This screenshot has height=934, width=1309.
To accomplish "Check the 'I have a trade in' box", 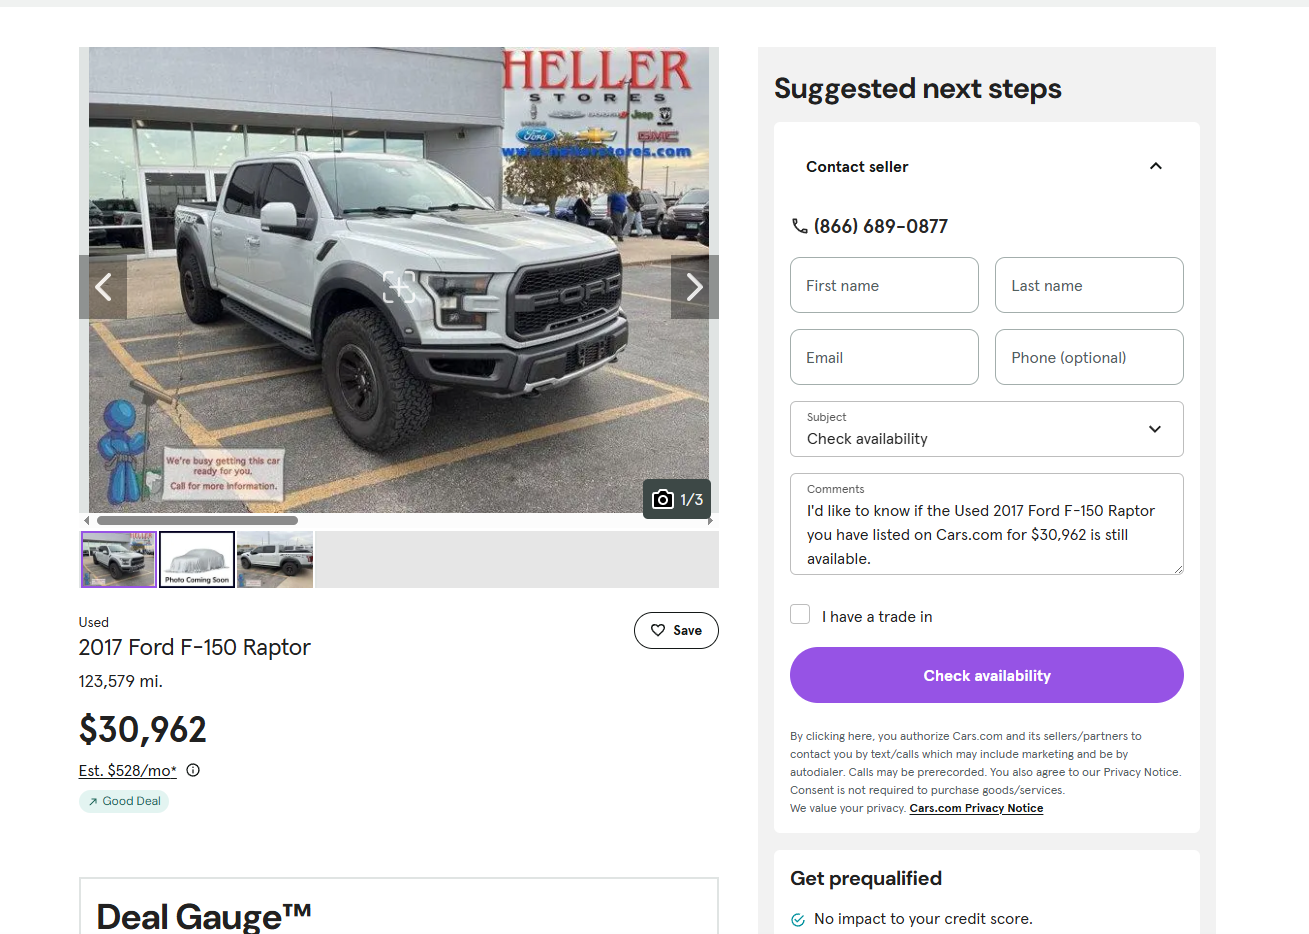I will (x=800, y=614).
